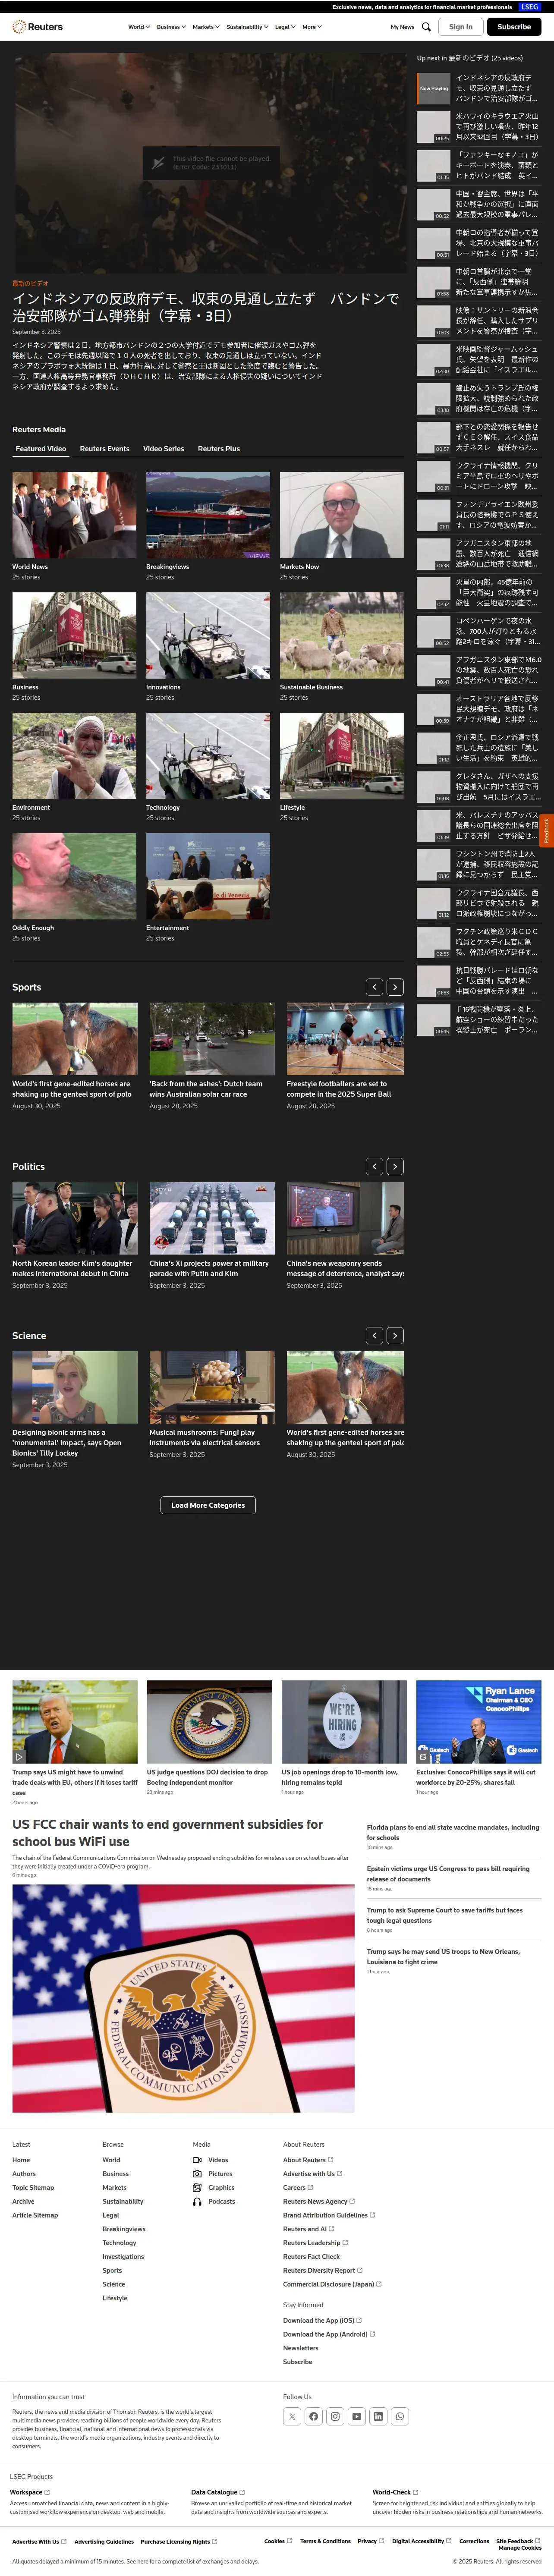Click next arrow in Sports carousel
554x2576 pixels.
click(x=395, y=987)
